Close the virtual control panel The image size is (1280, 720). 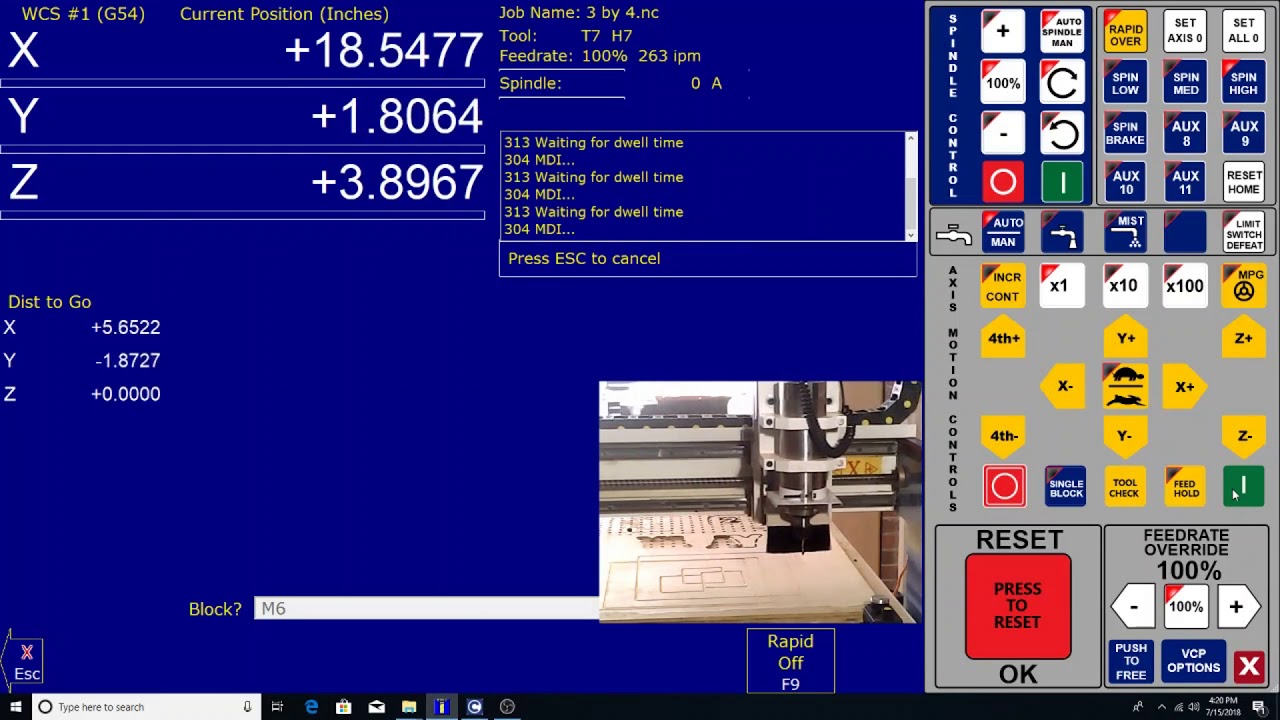pyautogui.click(x=1249, y=666)
